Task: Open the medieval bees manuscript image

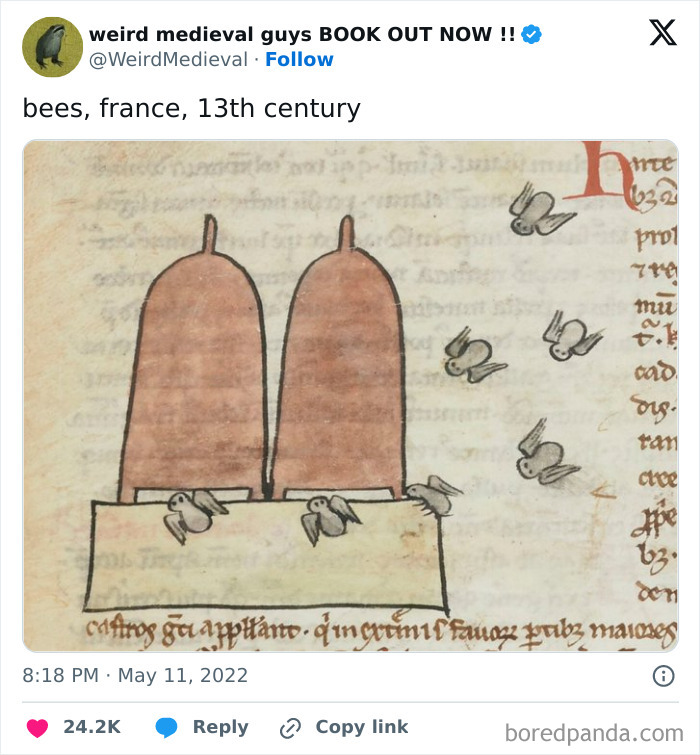Action: [x=350, y=395]
